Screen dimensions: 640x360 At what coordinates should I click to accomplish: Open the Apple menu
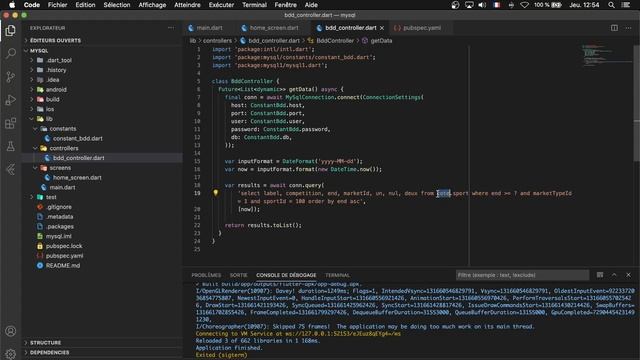(12, 5)
